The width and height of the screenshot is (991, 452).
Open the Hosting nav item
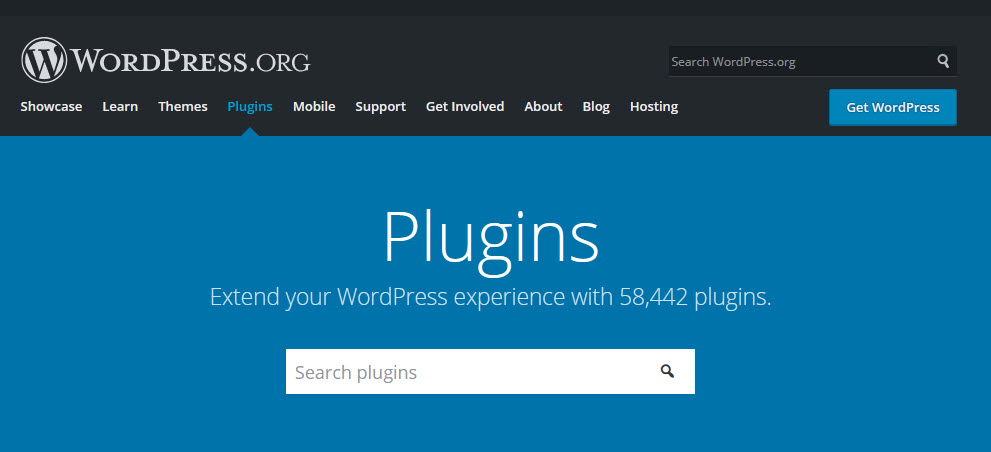pyautogui.click(x=654, y=106)
